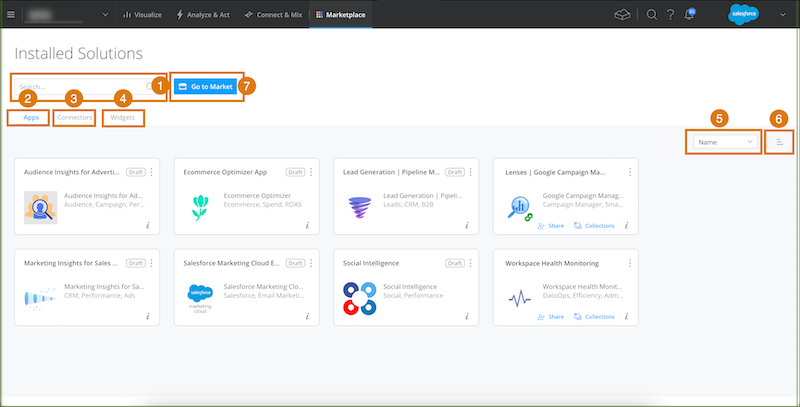Viewport: 800px width, 407px height.
Task: Click Collections on Lenses Google Campaign card
Action: click(x=594, y=225)
